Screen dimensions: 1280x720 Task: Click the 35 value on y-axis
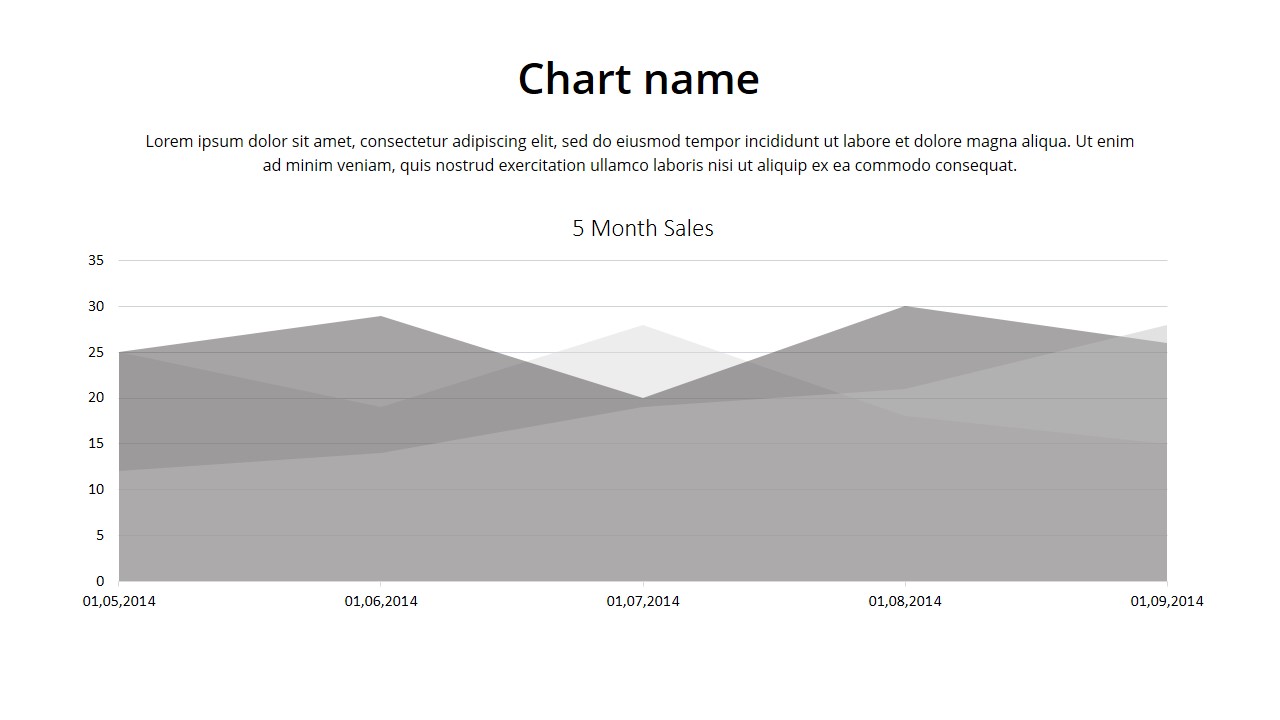tap(96, 260)
